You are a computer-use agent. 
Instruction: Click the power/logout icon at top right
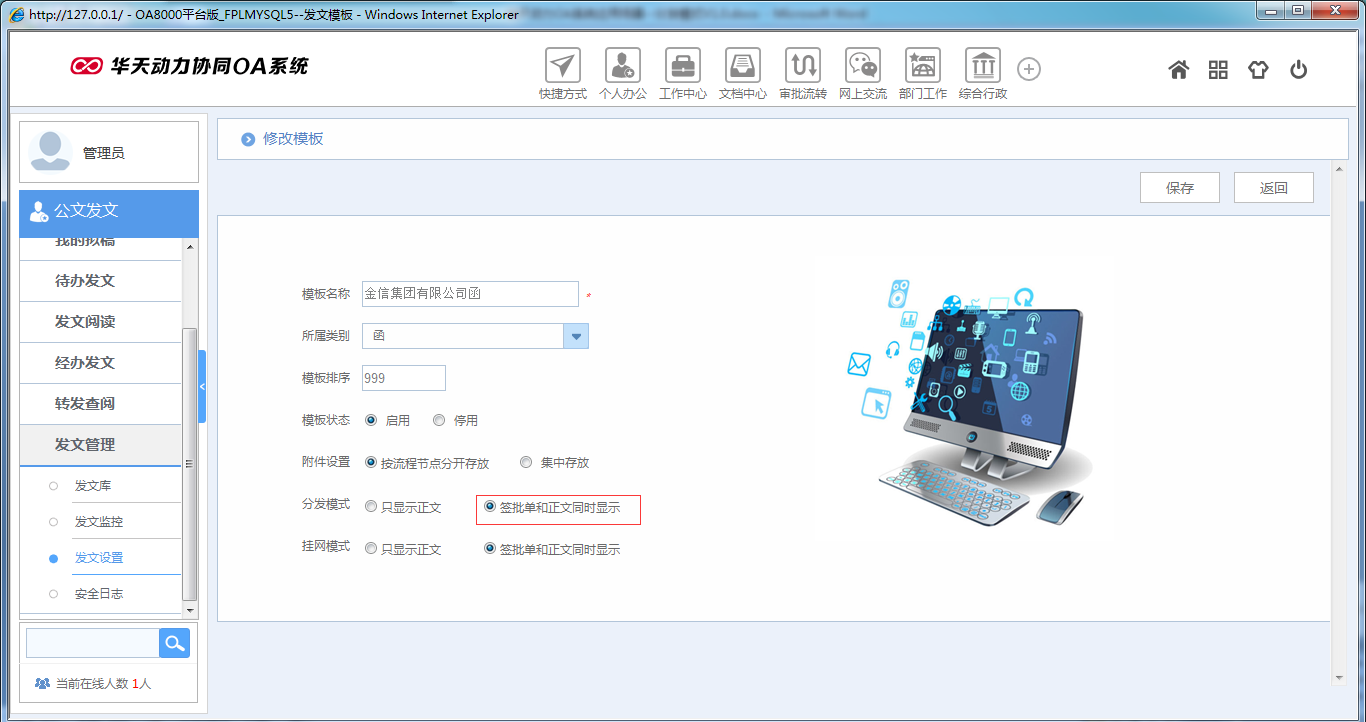pos(1298,69)
